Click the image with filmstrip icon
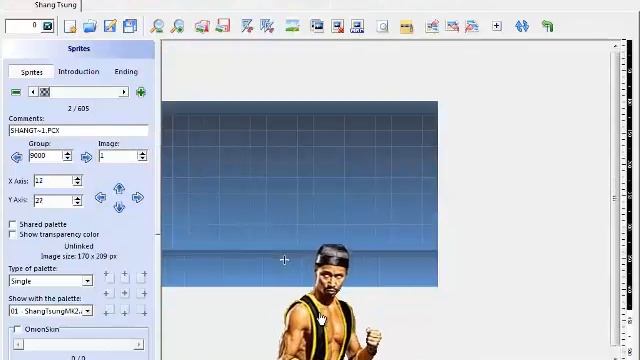The height and width of the screenshot is (360, 640). [357, 27]
